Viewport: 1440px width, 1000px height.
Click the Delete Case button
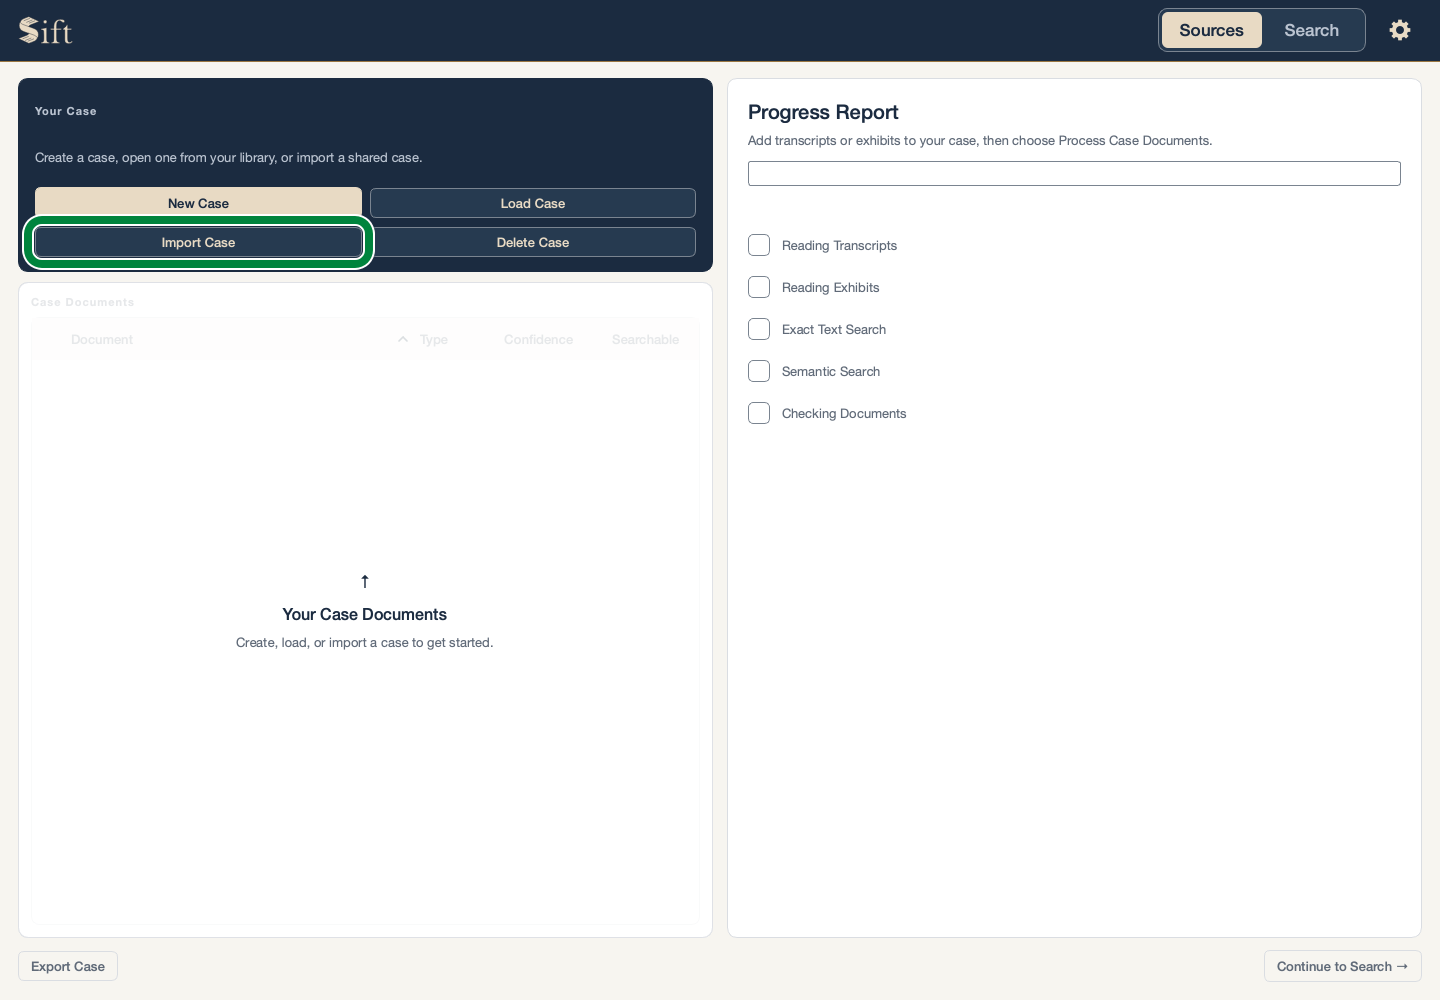pyautogui.click(x=533, y=242)
